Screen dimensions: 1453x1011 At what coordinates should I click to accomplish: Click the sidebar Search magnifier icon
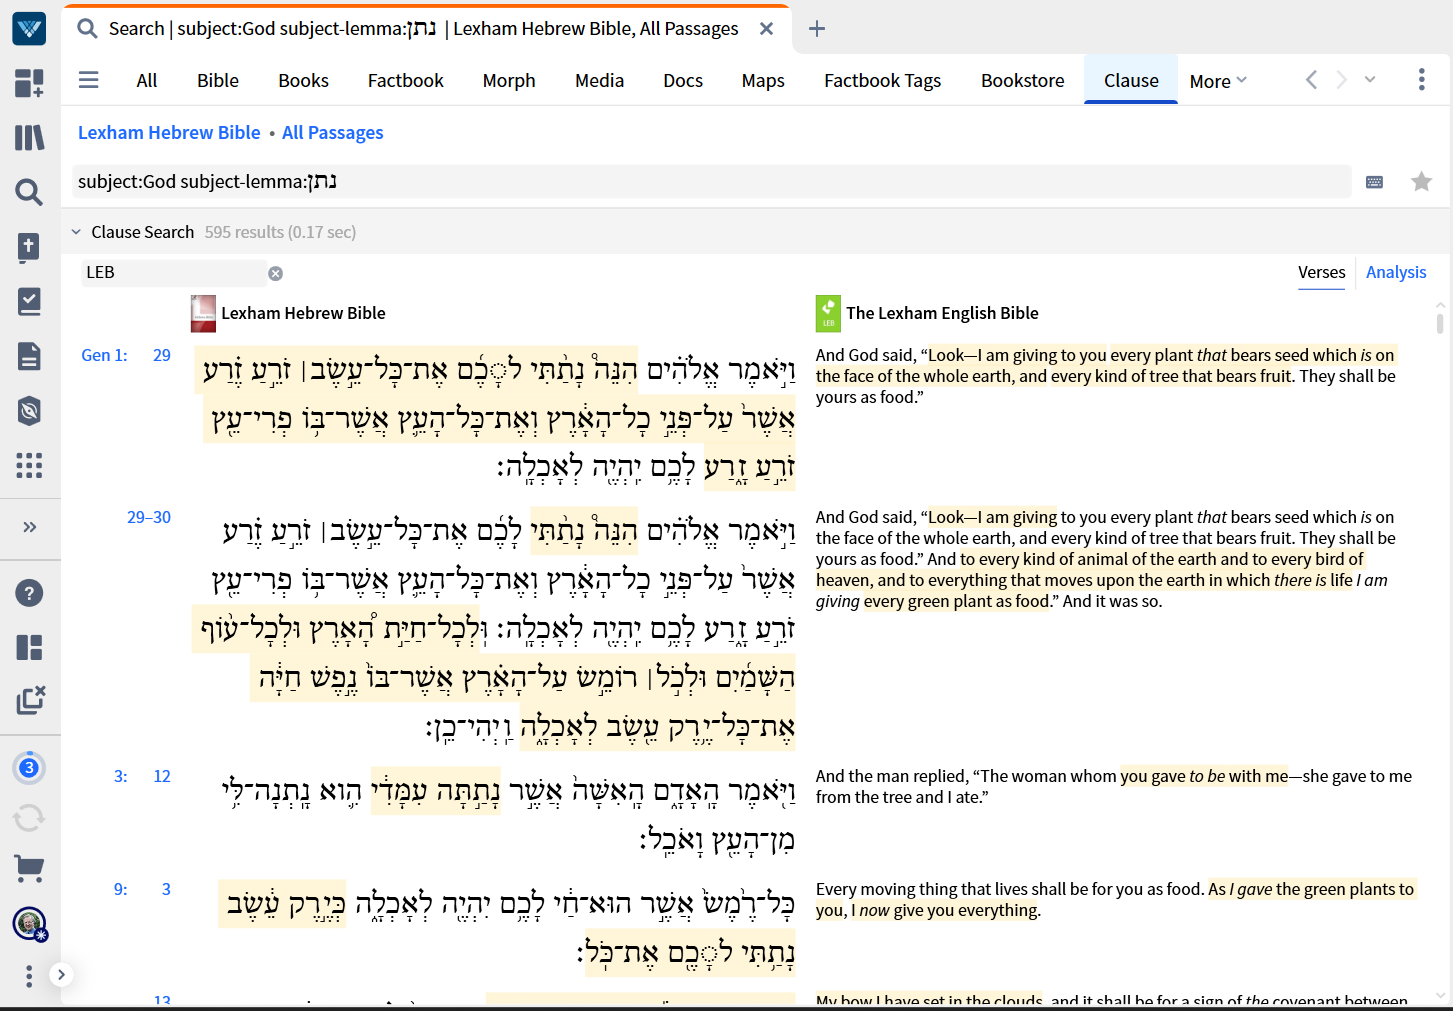29,192
